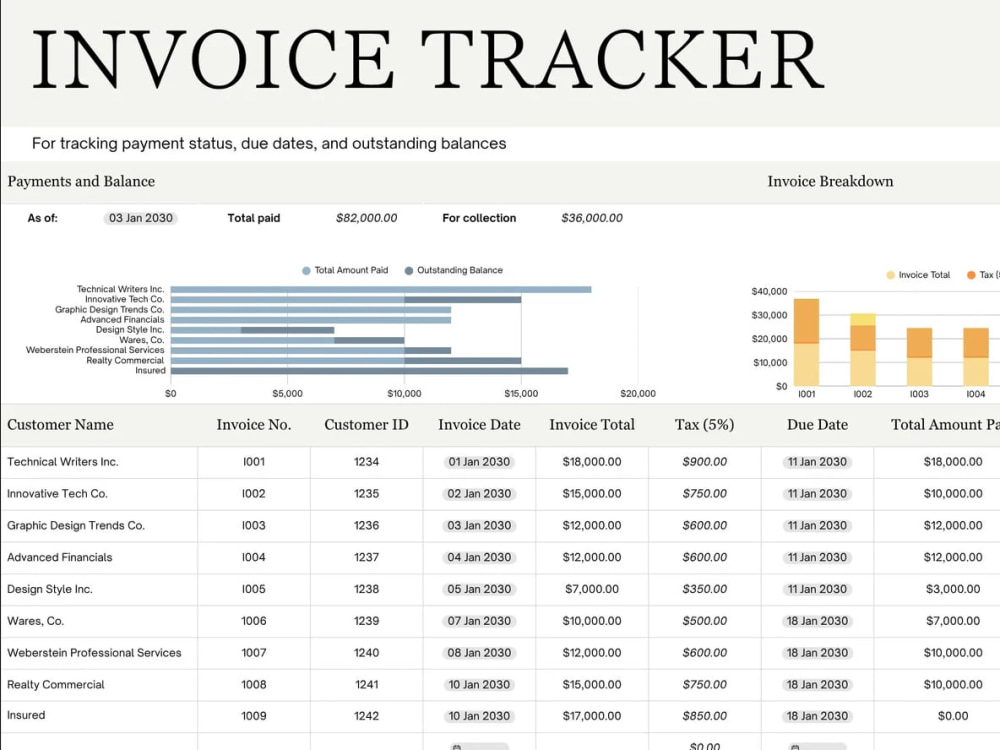Select customer ID 1242 cell
This screenshot has height=750, width=1000.
pyautogui.click(x=367, y=716)
